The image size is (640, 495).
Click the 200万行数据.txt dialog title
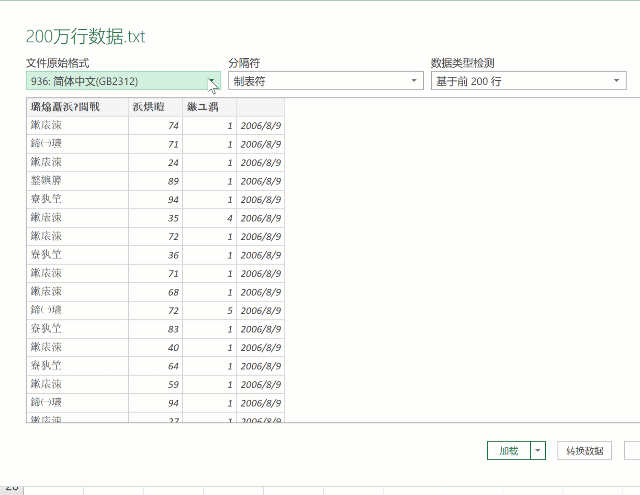coord(86,37)
